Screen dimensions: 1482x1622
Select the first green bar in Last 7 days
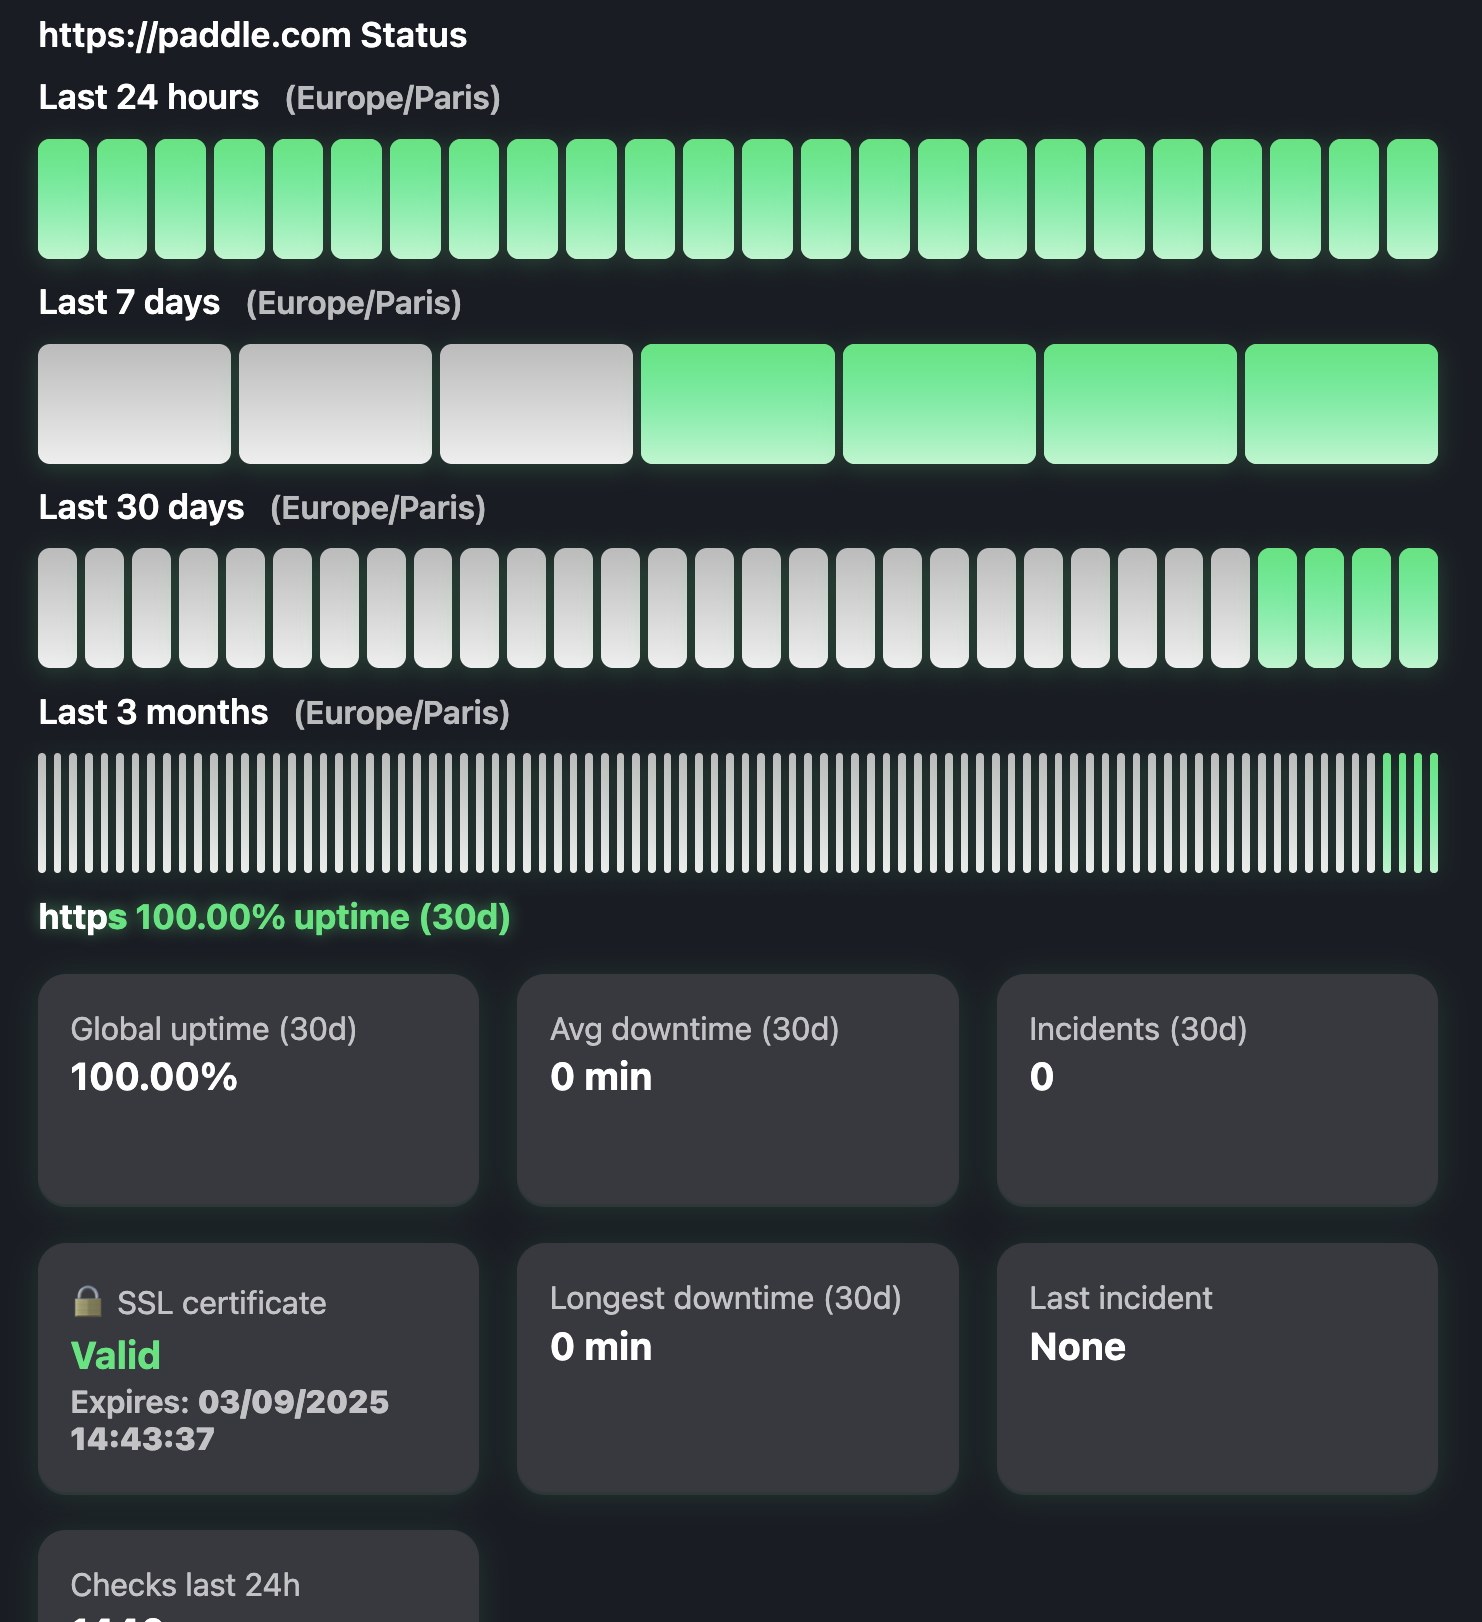tap(738, 404)
